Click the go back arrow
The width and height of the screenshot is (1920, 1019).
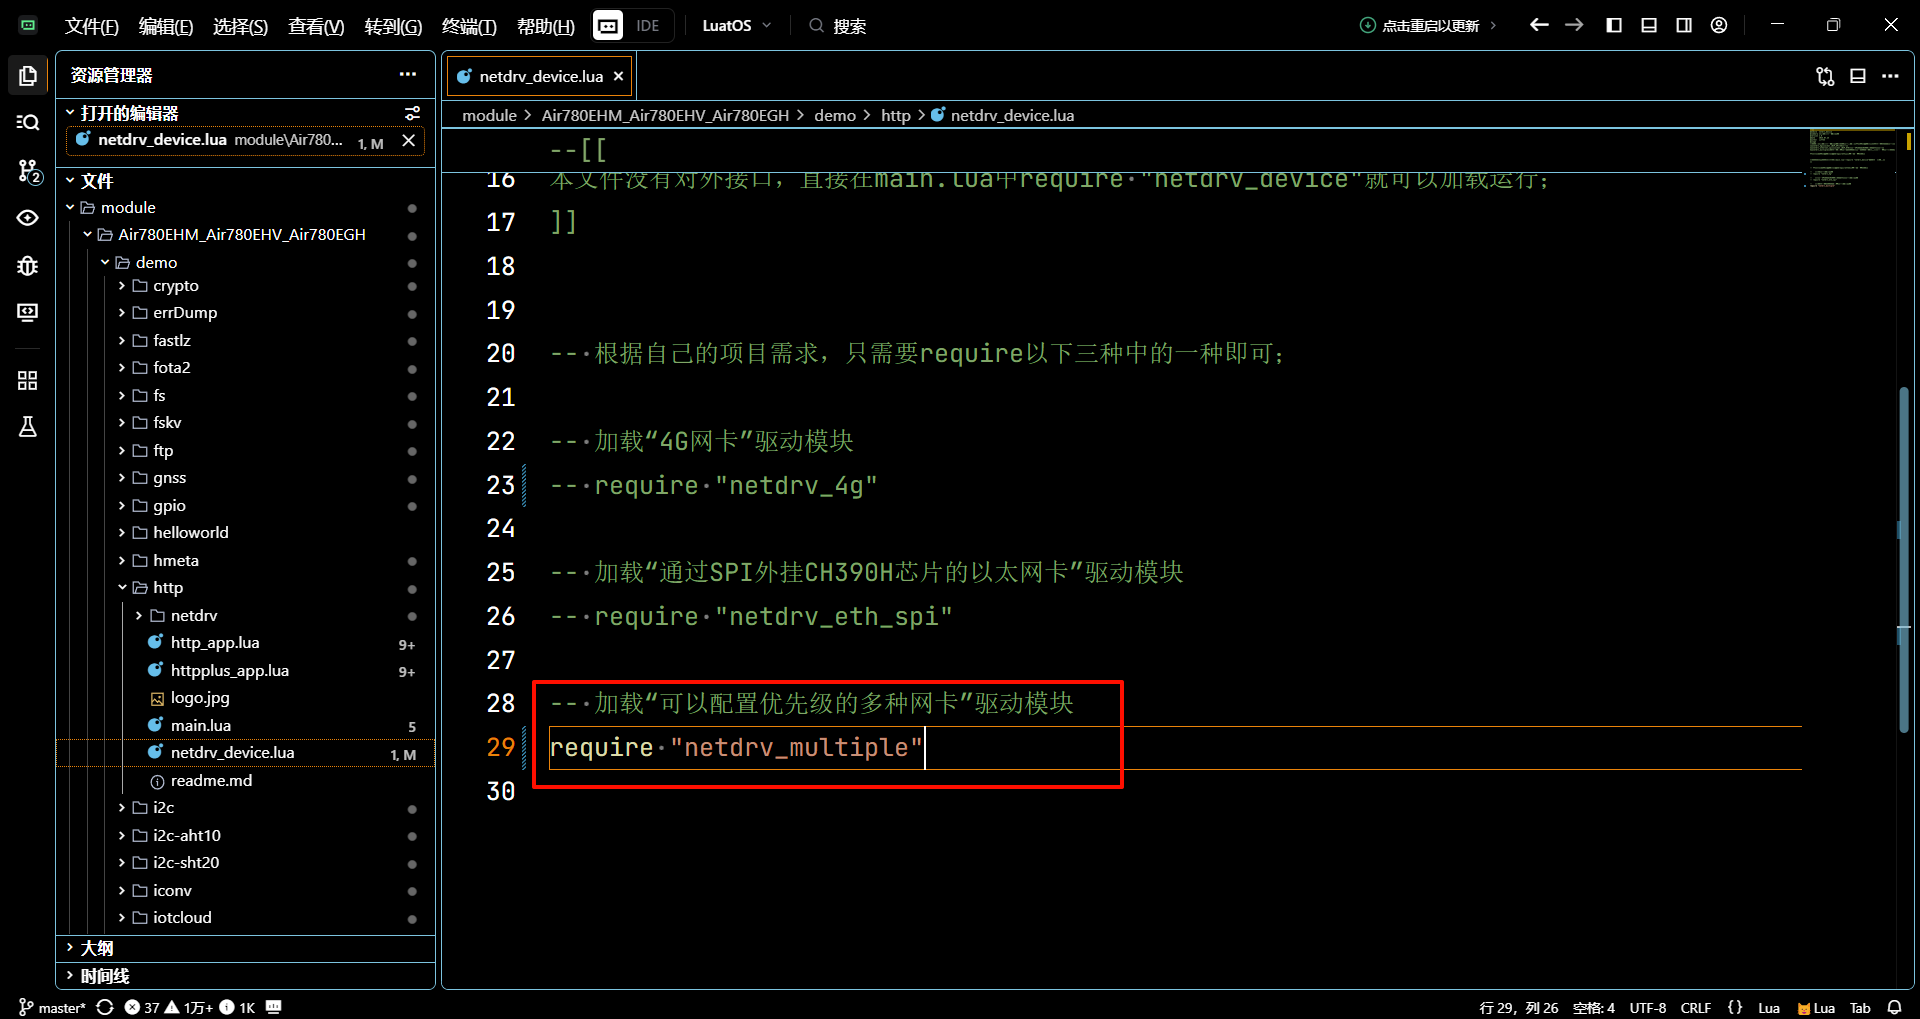1539,25
